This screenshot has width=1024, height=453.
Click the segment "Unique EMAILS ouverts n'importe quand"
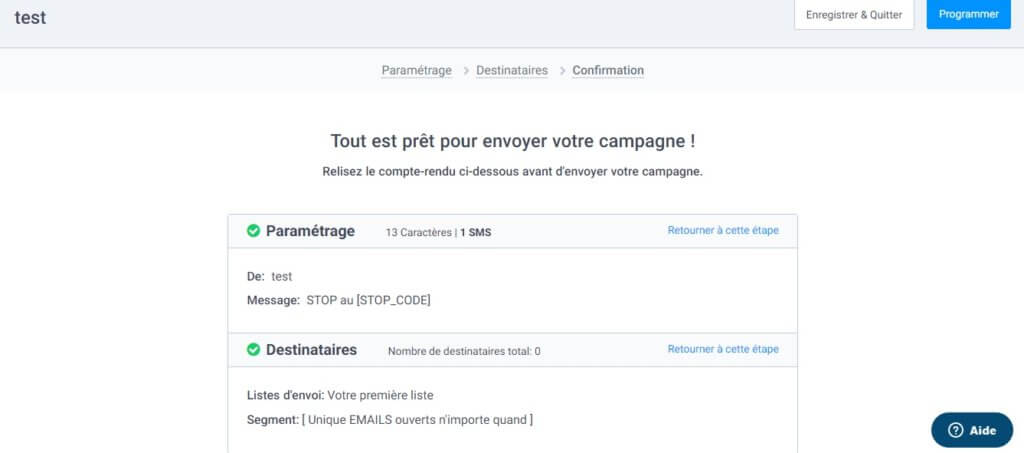tap(417, 420)
